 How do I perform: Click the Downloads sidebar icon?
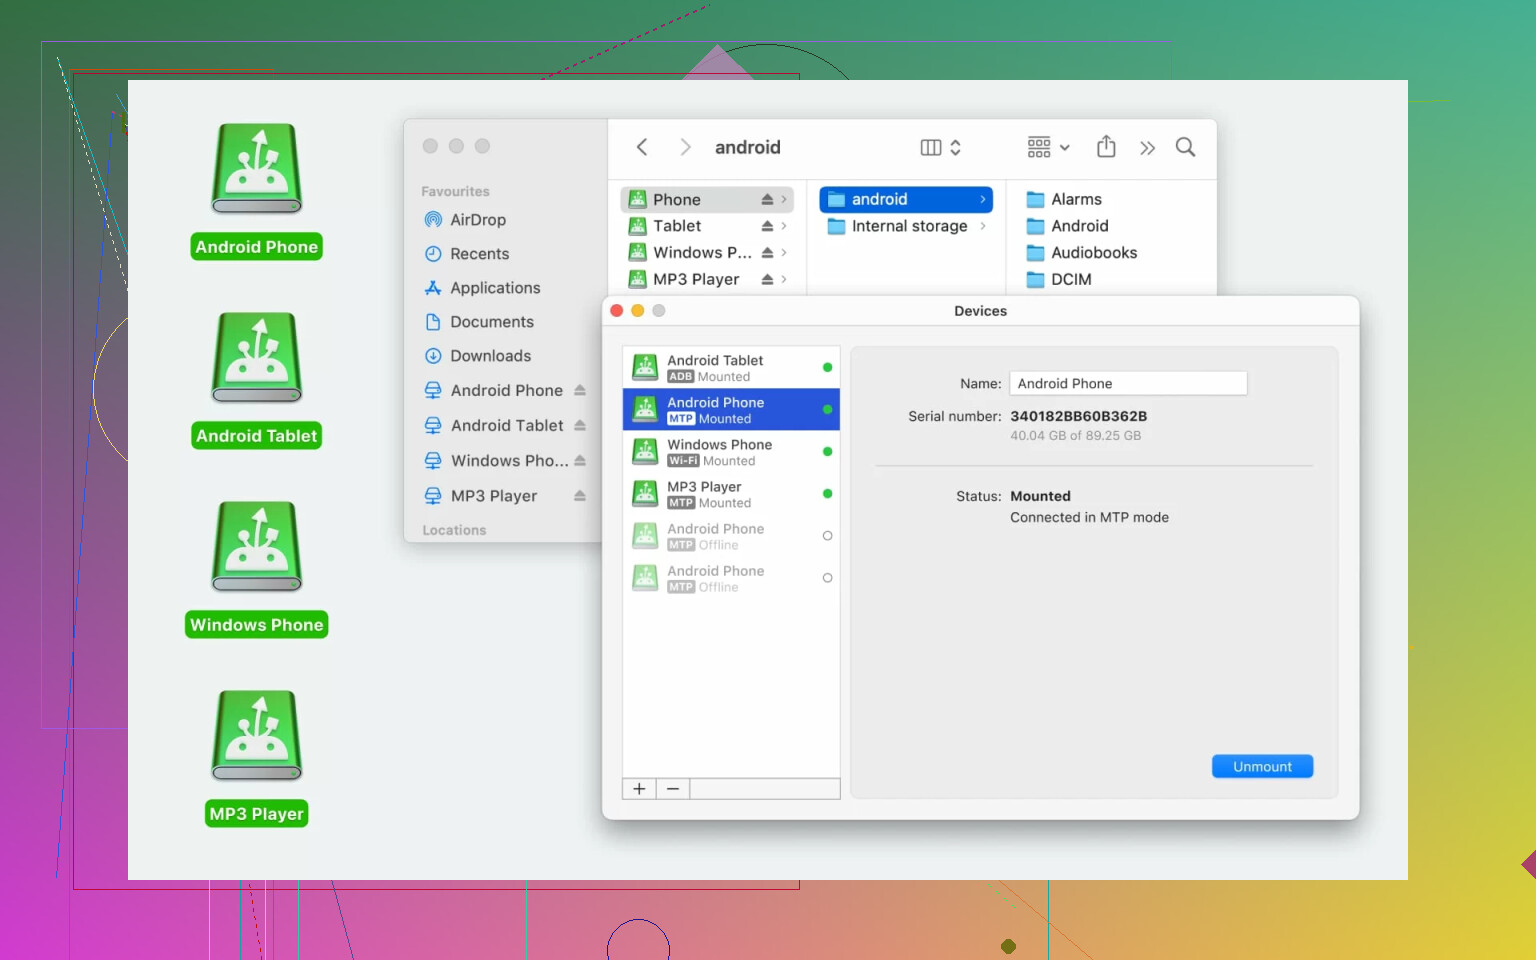click(433, 356)
